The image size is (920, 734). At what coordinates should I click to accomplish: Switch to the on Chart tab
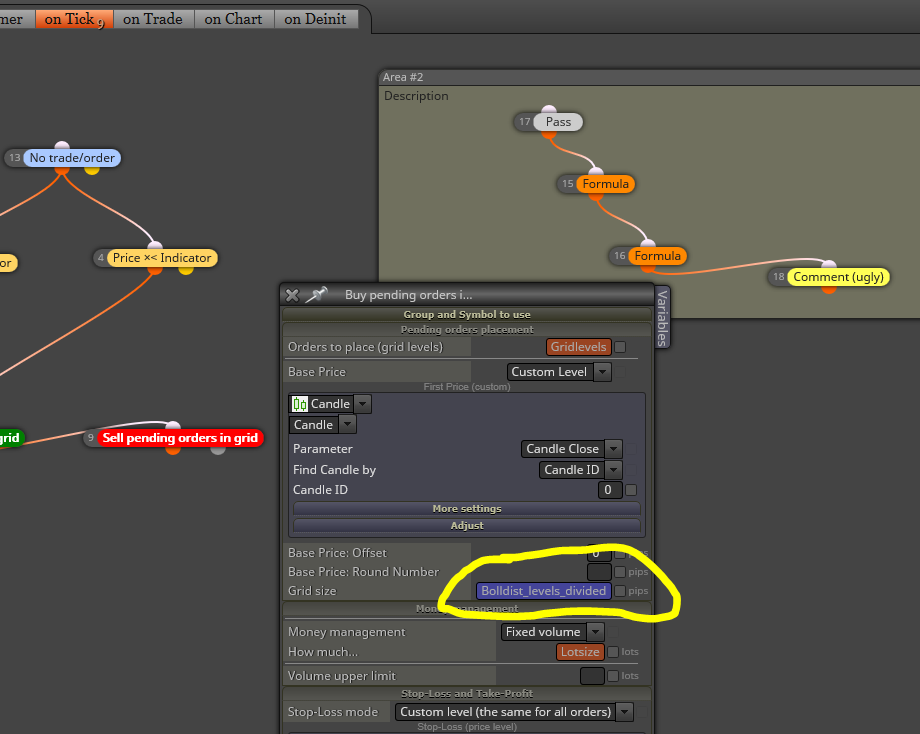pyautogui.click(x=233, y=19)
